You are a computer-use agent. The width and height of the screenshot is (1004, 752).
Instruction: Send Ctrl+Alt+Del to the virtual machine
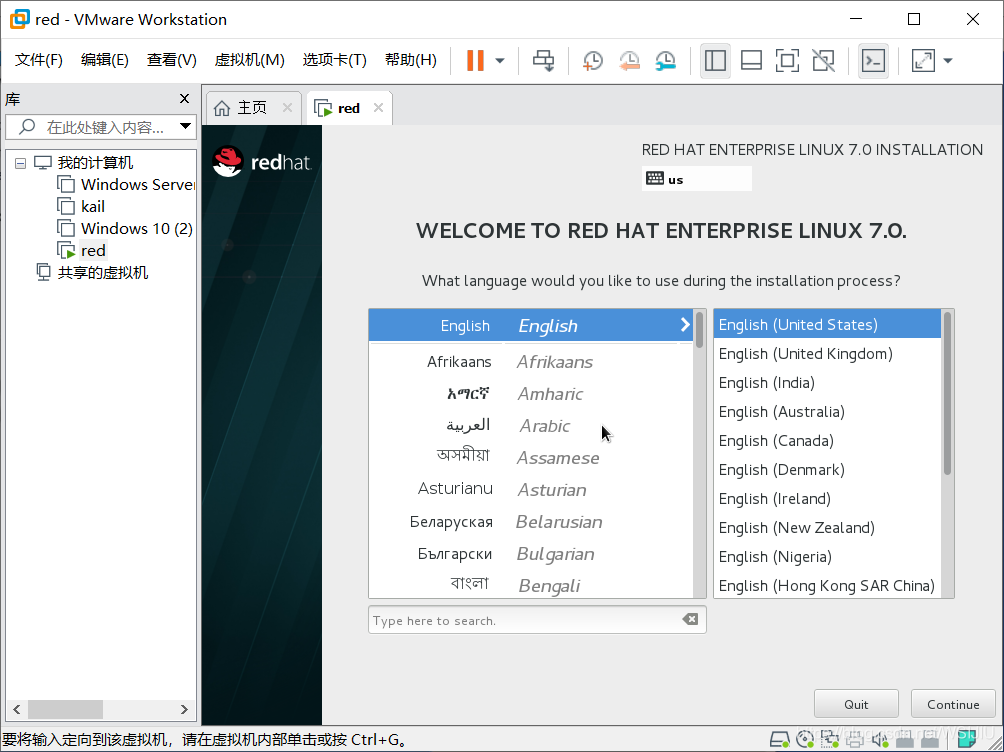[x=544, y=61]
